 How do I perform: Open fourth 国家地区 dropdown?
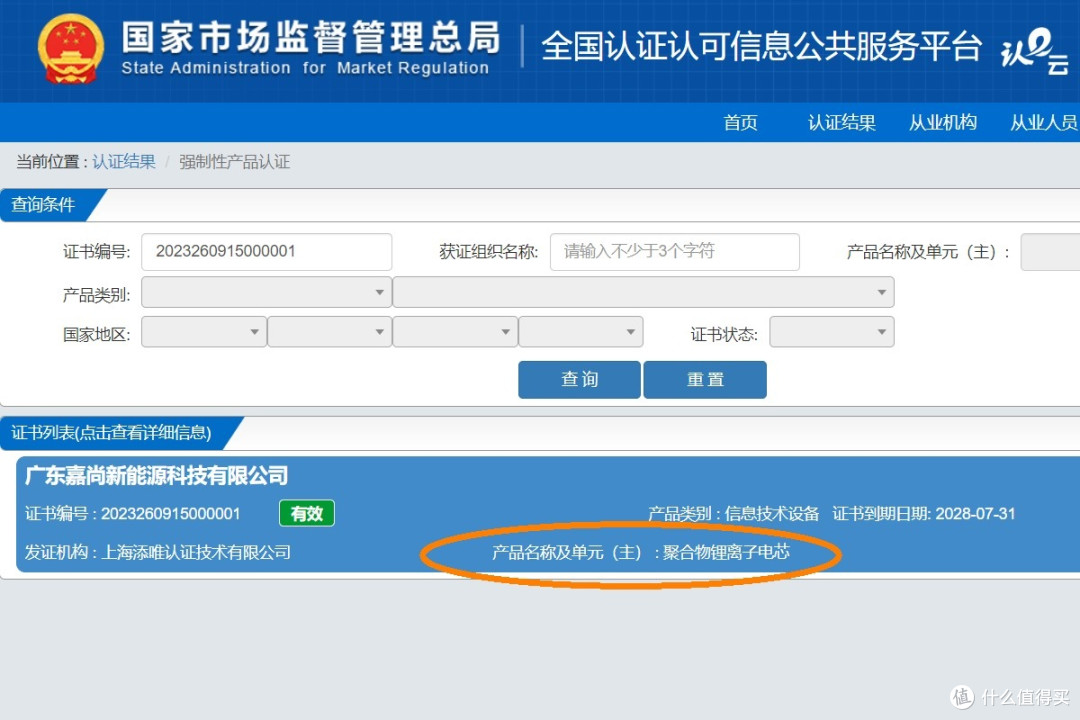pyautogui.click(x=581, y=331)
